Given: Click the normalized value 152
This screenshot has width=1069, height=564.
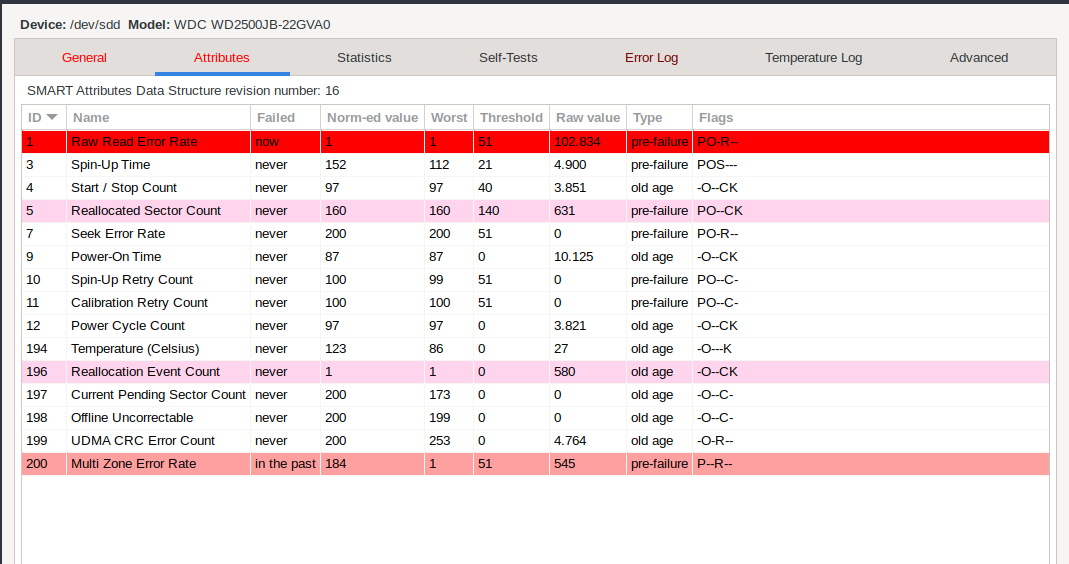Looking at the screenshot, I should tap(335, 165).
